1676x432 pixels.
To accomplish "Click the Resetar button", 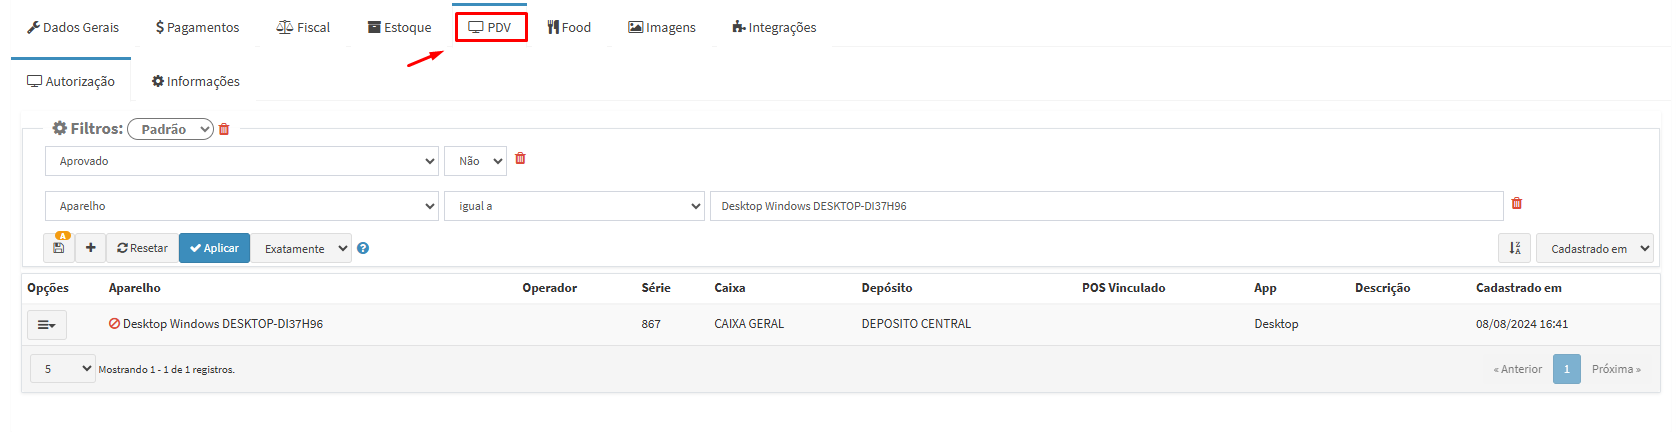I will pyautogui.click(x=142, y=248).
